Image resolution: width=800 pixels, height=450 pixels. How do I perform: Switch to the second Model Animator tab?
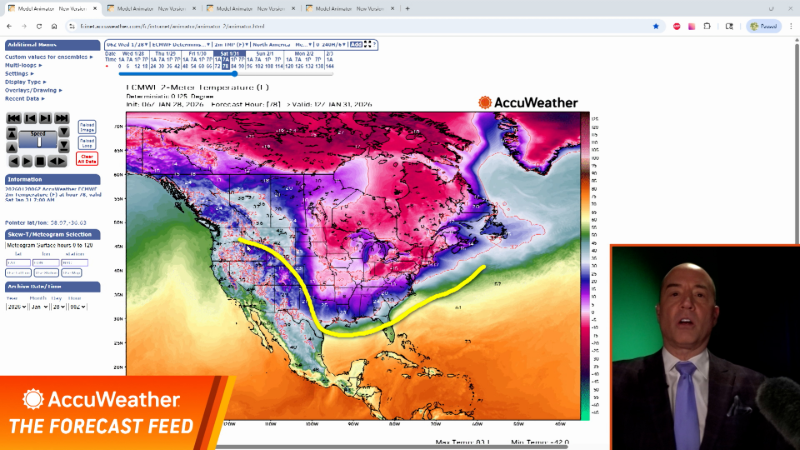tap(152, 9)
